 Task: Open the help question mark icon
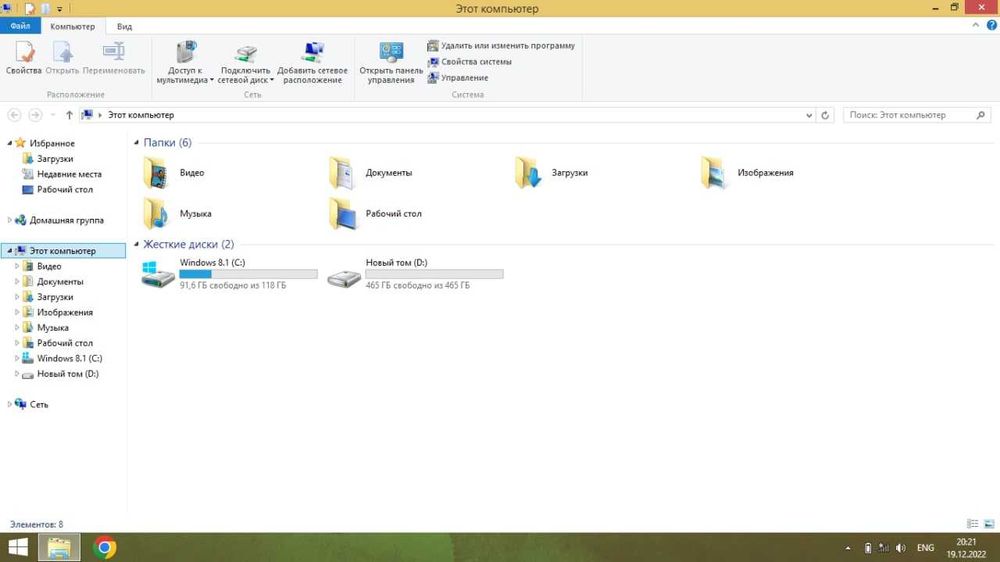click(992, 26)
